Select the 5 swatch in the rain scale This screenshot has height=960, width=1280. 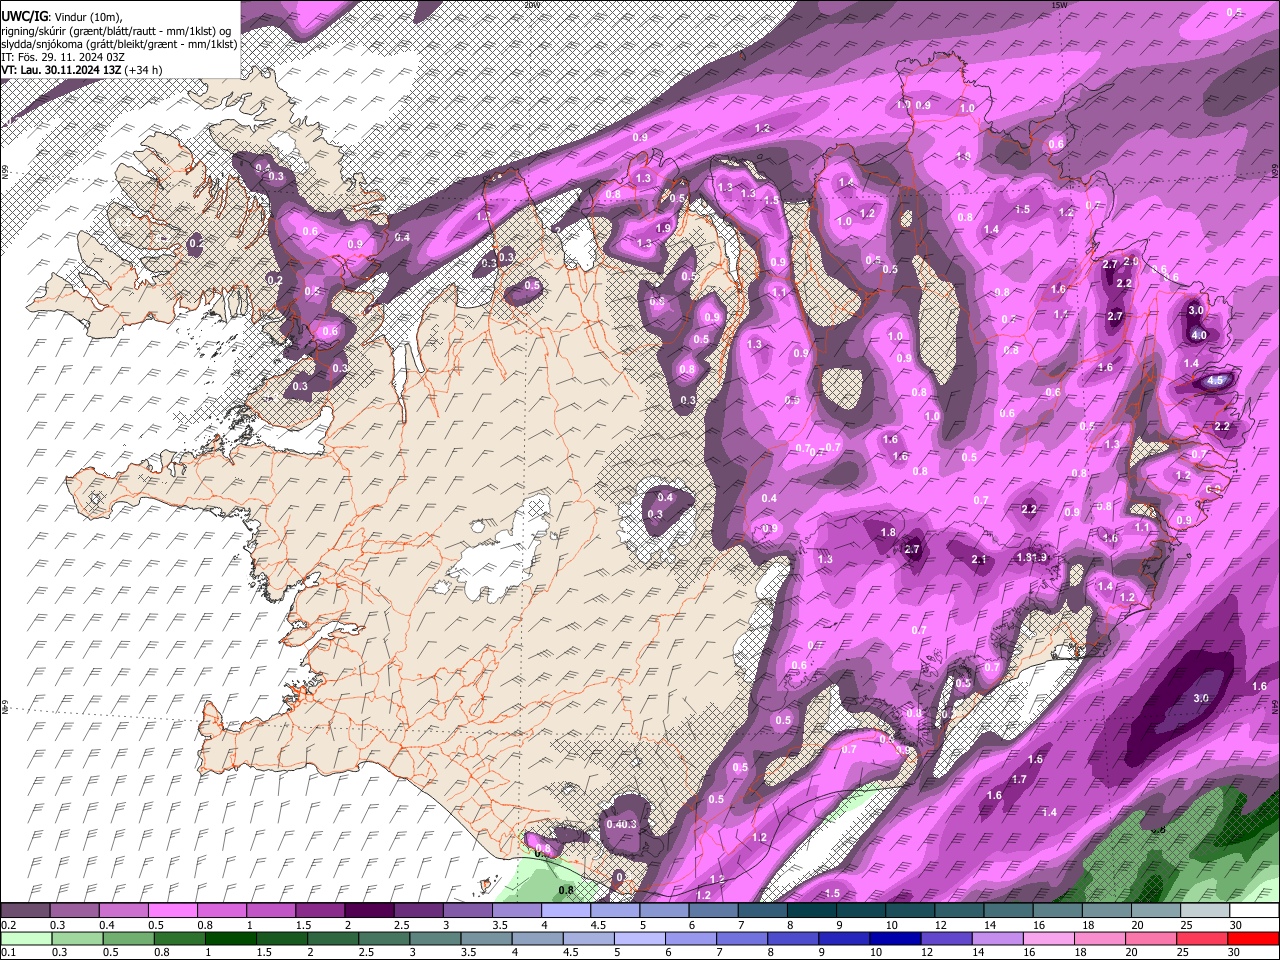coord(639,939)
